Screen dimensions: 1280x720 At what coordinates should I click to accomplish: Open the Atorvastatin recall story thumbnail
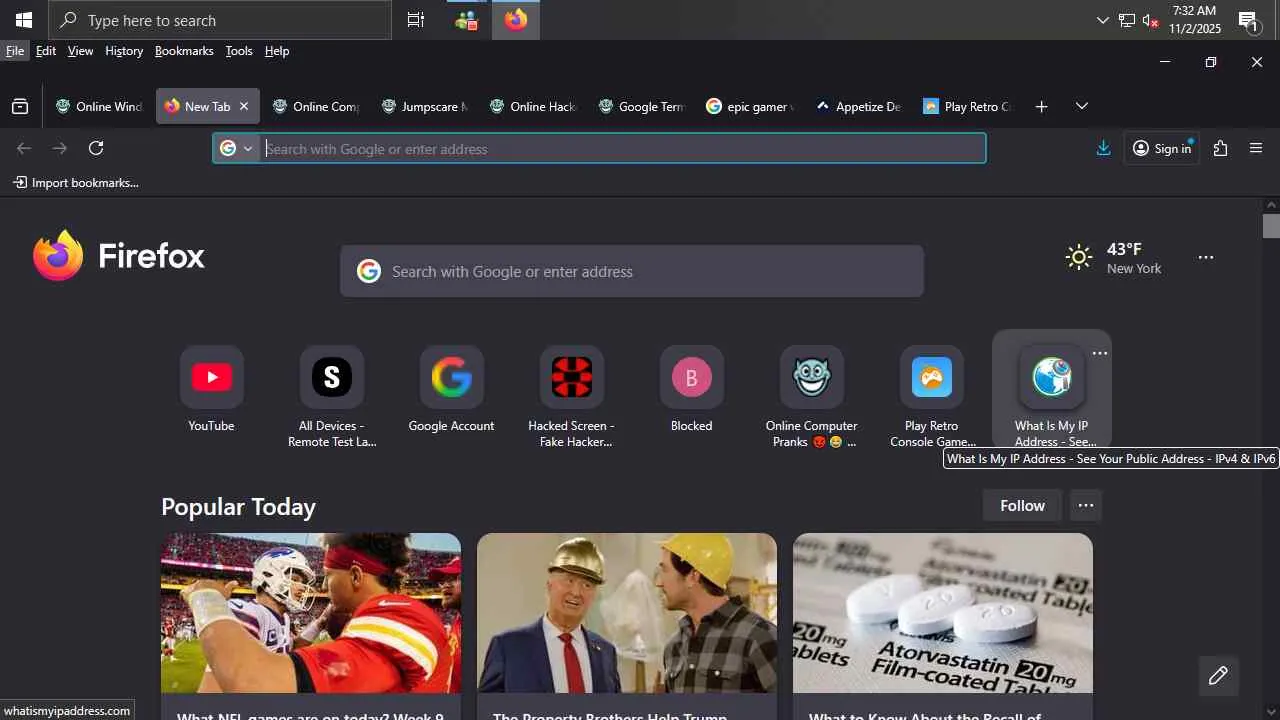pyautogui.click(x=943, y=613)
